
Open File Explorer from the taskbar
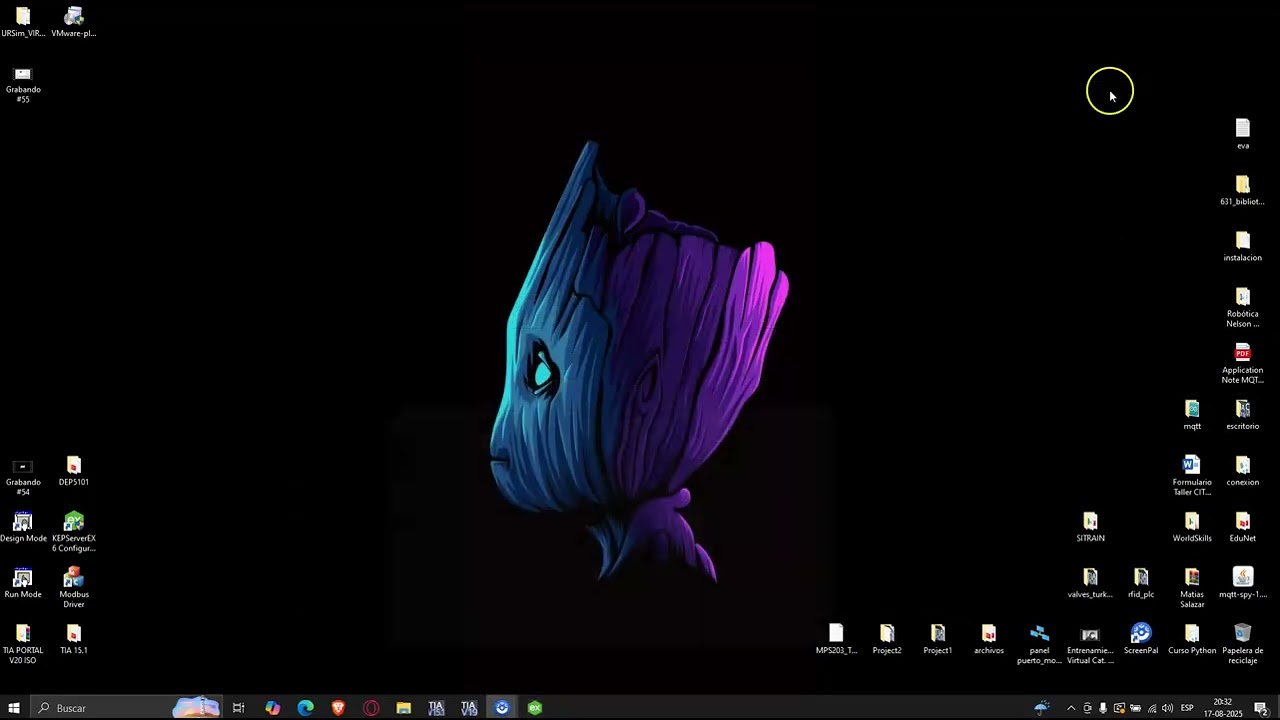[x=404, y=708]
